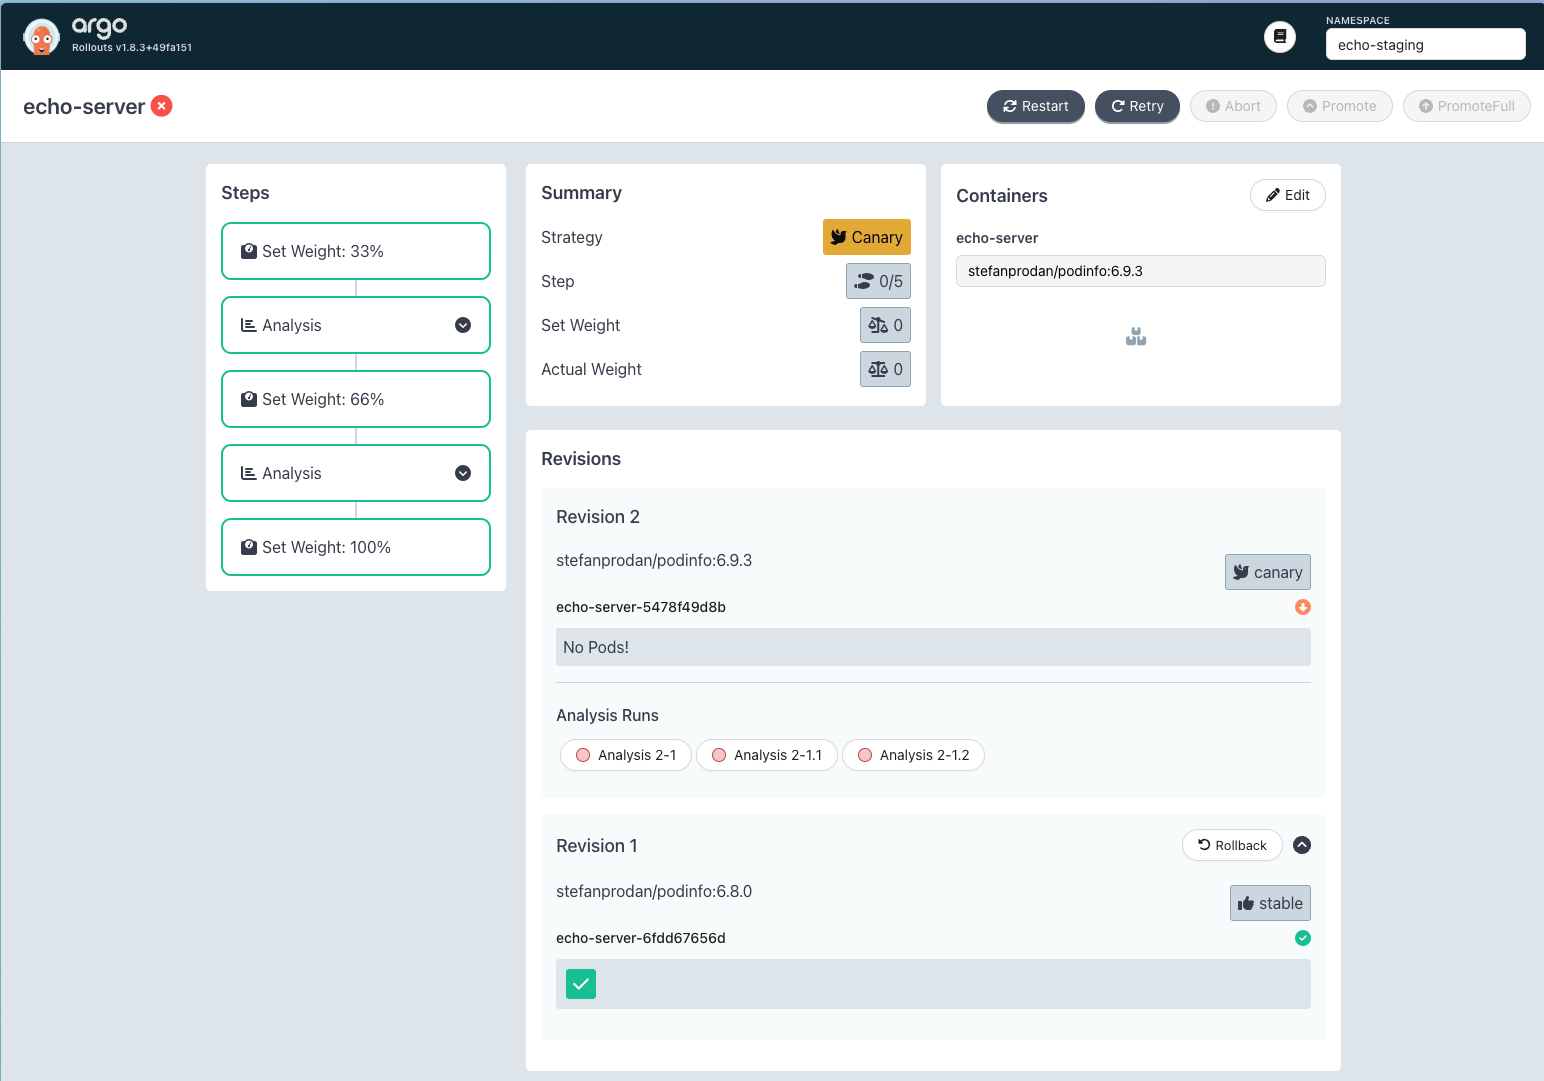Click the stable thumbs-up badge

[1269, 903]
